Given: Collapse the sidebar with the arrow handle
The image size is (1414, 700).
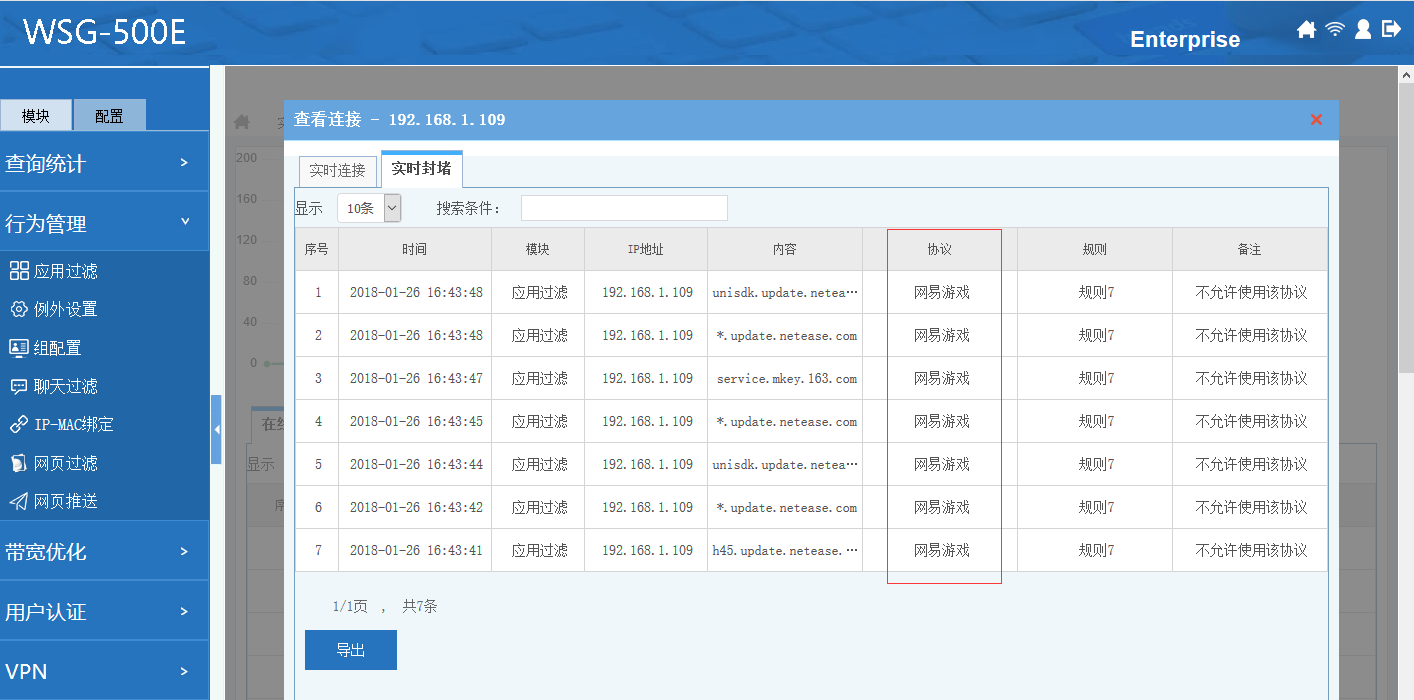Looking at the screenshot, I should coord(216,429).
